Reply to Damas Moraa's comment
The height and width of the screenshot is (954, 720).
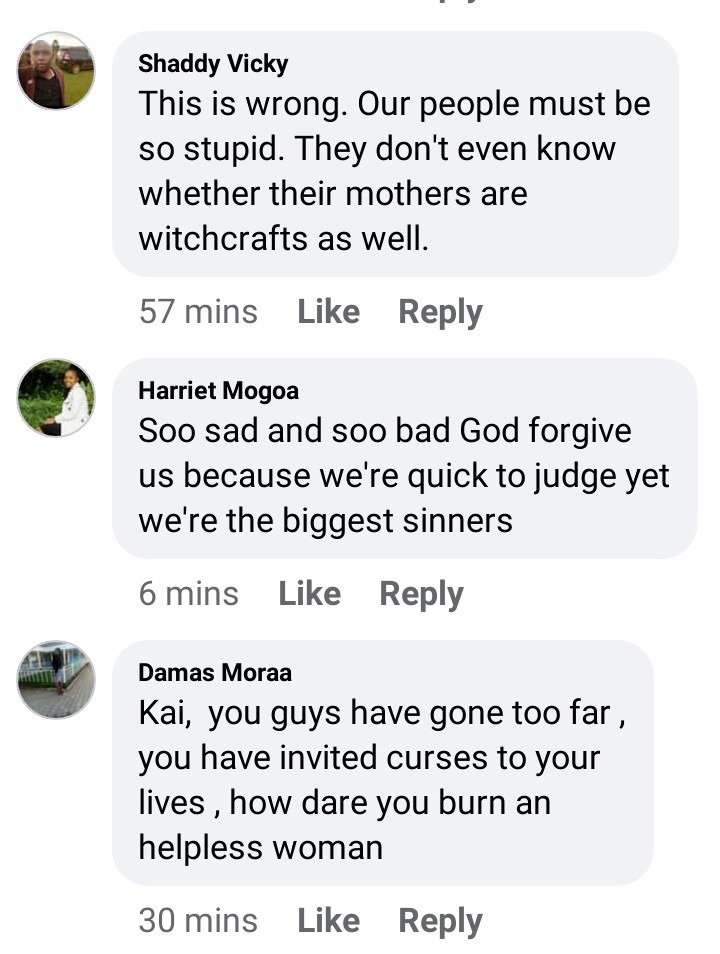click(440, 921)
